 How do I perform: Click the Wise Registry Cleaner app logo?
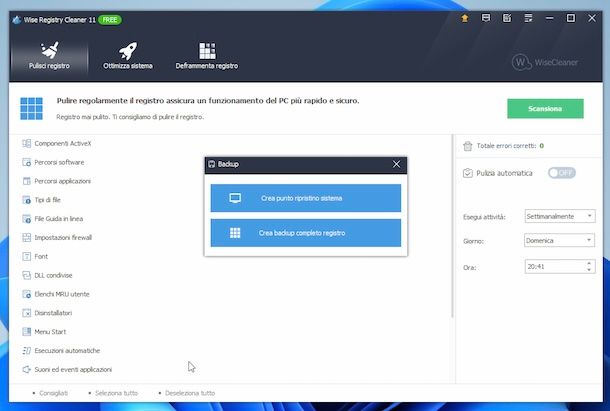[x=17, y=19]
